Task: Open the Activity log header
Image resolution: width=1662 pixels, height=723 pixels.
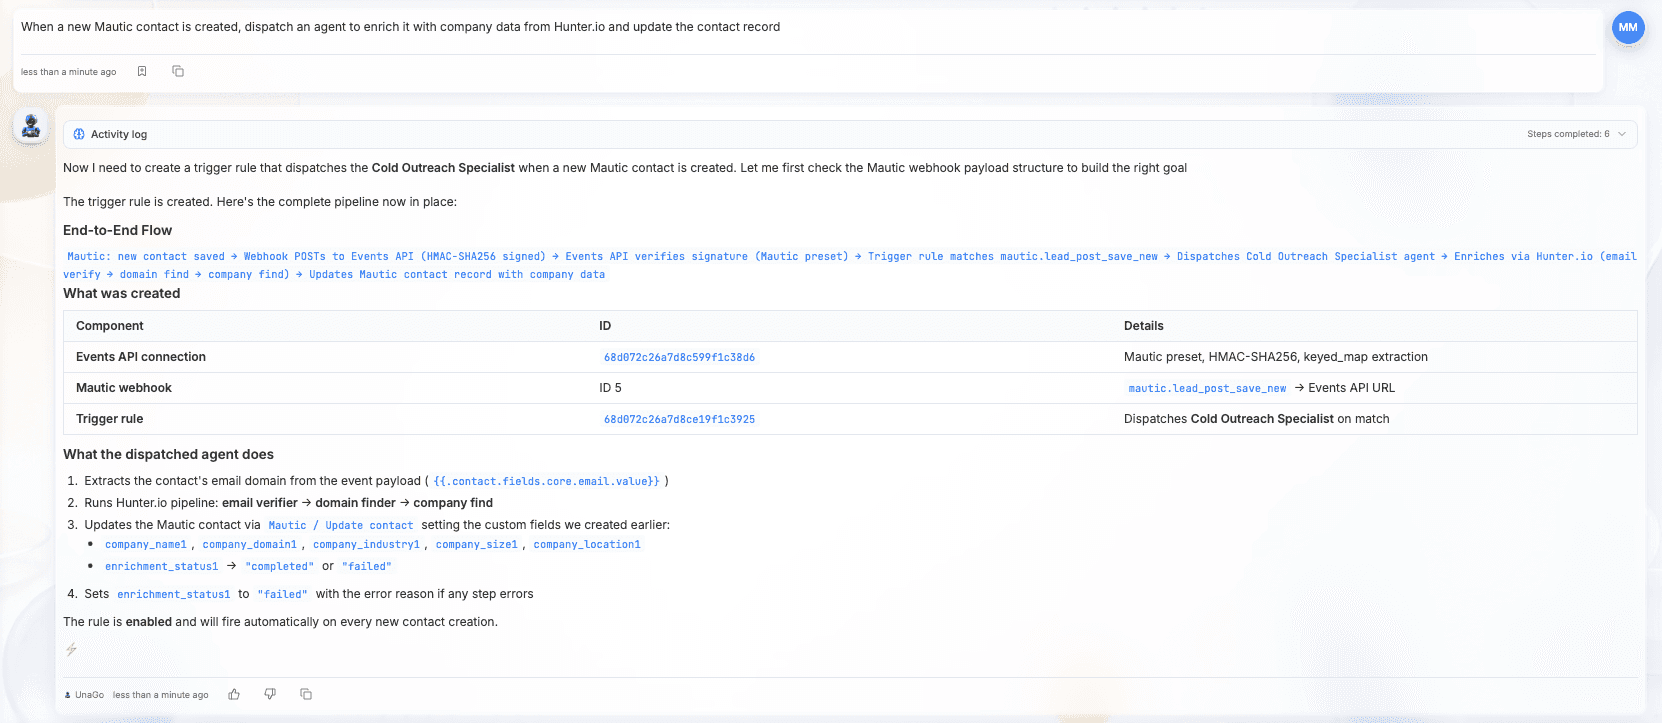Action: coord(850,134)
